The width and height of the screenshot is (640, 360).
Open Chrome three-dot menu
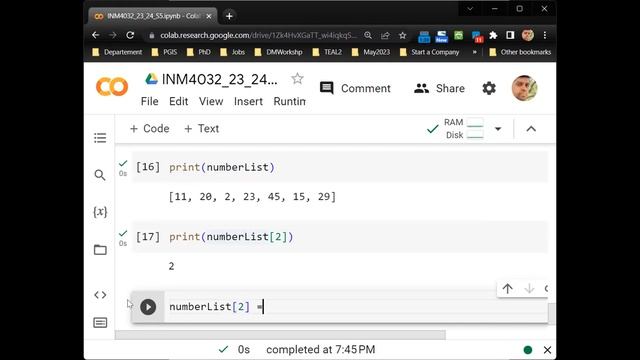point(545,36)
